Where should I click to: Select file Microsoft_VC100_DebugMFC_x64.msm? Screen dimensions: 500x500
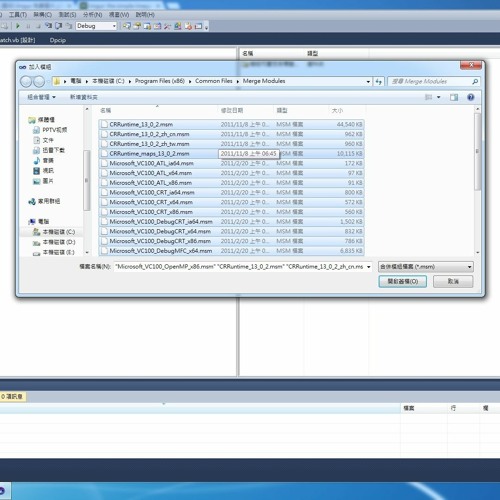[x=231, y=251]
